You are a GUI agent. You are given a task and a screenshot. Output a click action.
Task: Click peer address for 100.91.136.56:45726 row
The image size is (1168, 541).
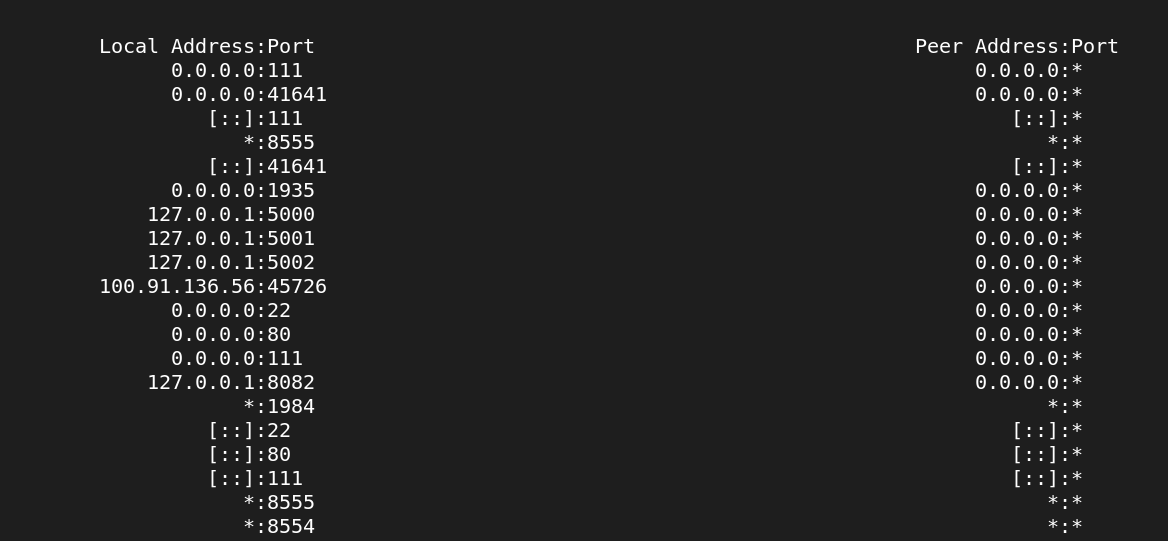(1029, 286)
